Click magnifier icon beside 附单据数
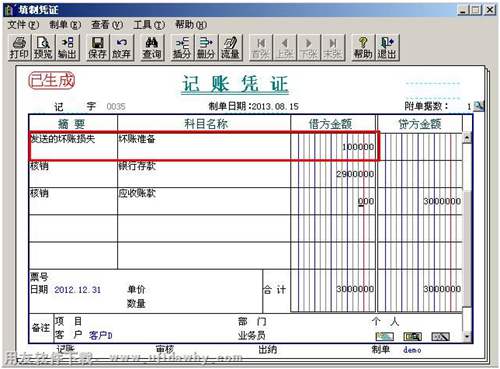This screenshot has width=500, height=369. [478, 106]
